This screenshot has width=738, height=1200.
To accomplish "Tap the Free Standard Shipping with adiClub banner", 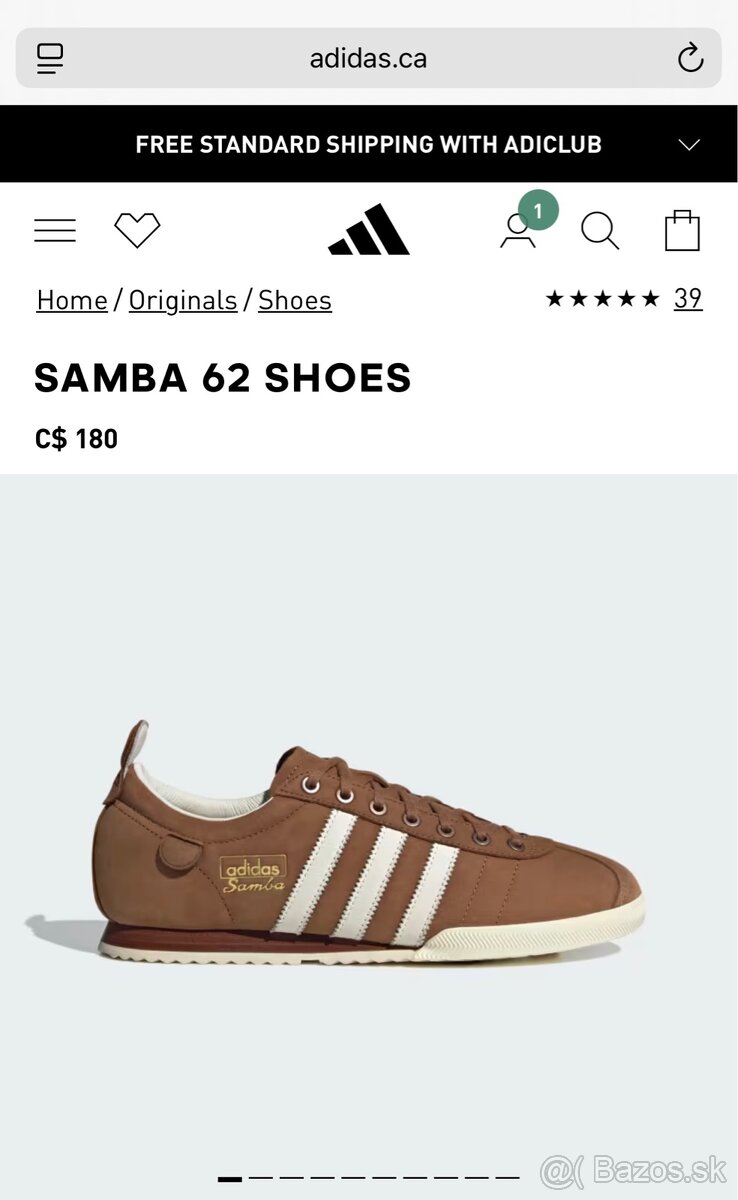I will click(x=369, y=144).
